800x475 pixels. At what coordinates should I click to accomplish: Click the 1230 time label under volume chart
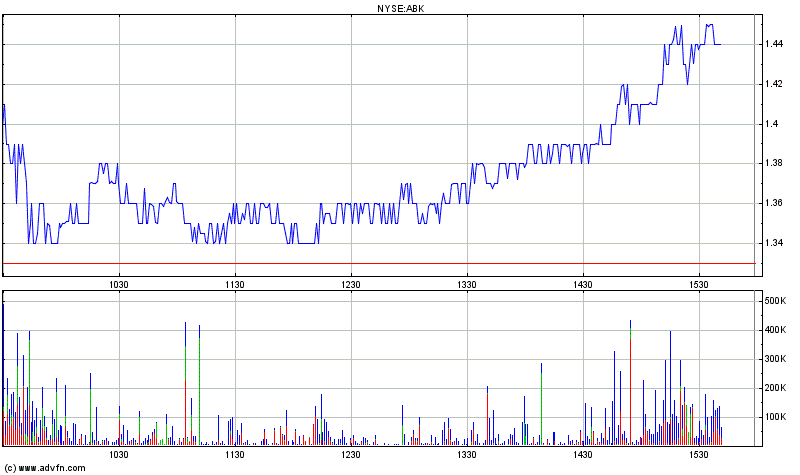[351, 455]
